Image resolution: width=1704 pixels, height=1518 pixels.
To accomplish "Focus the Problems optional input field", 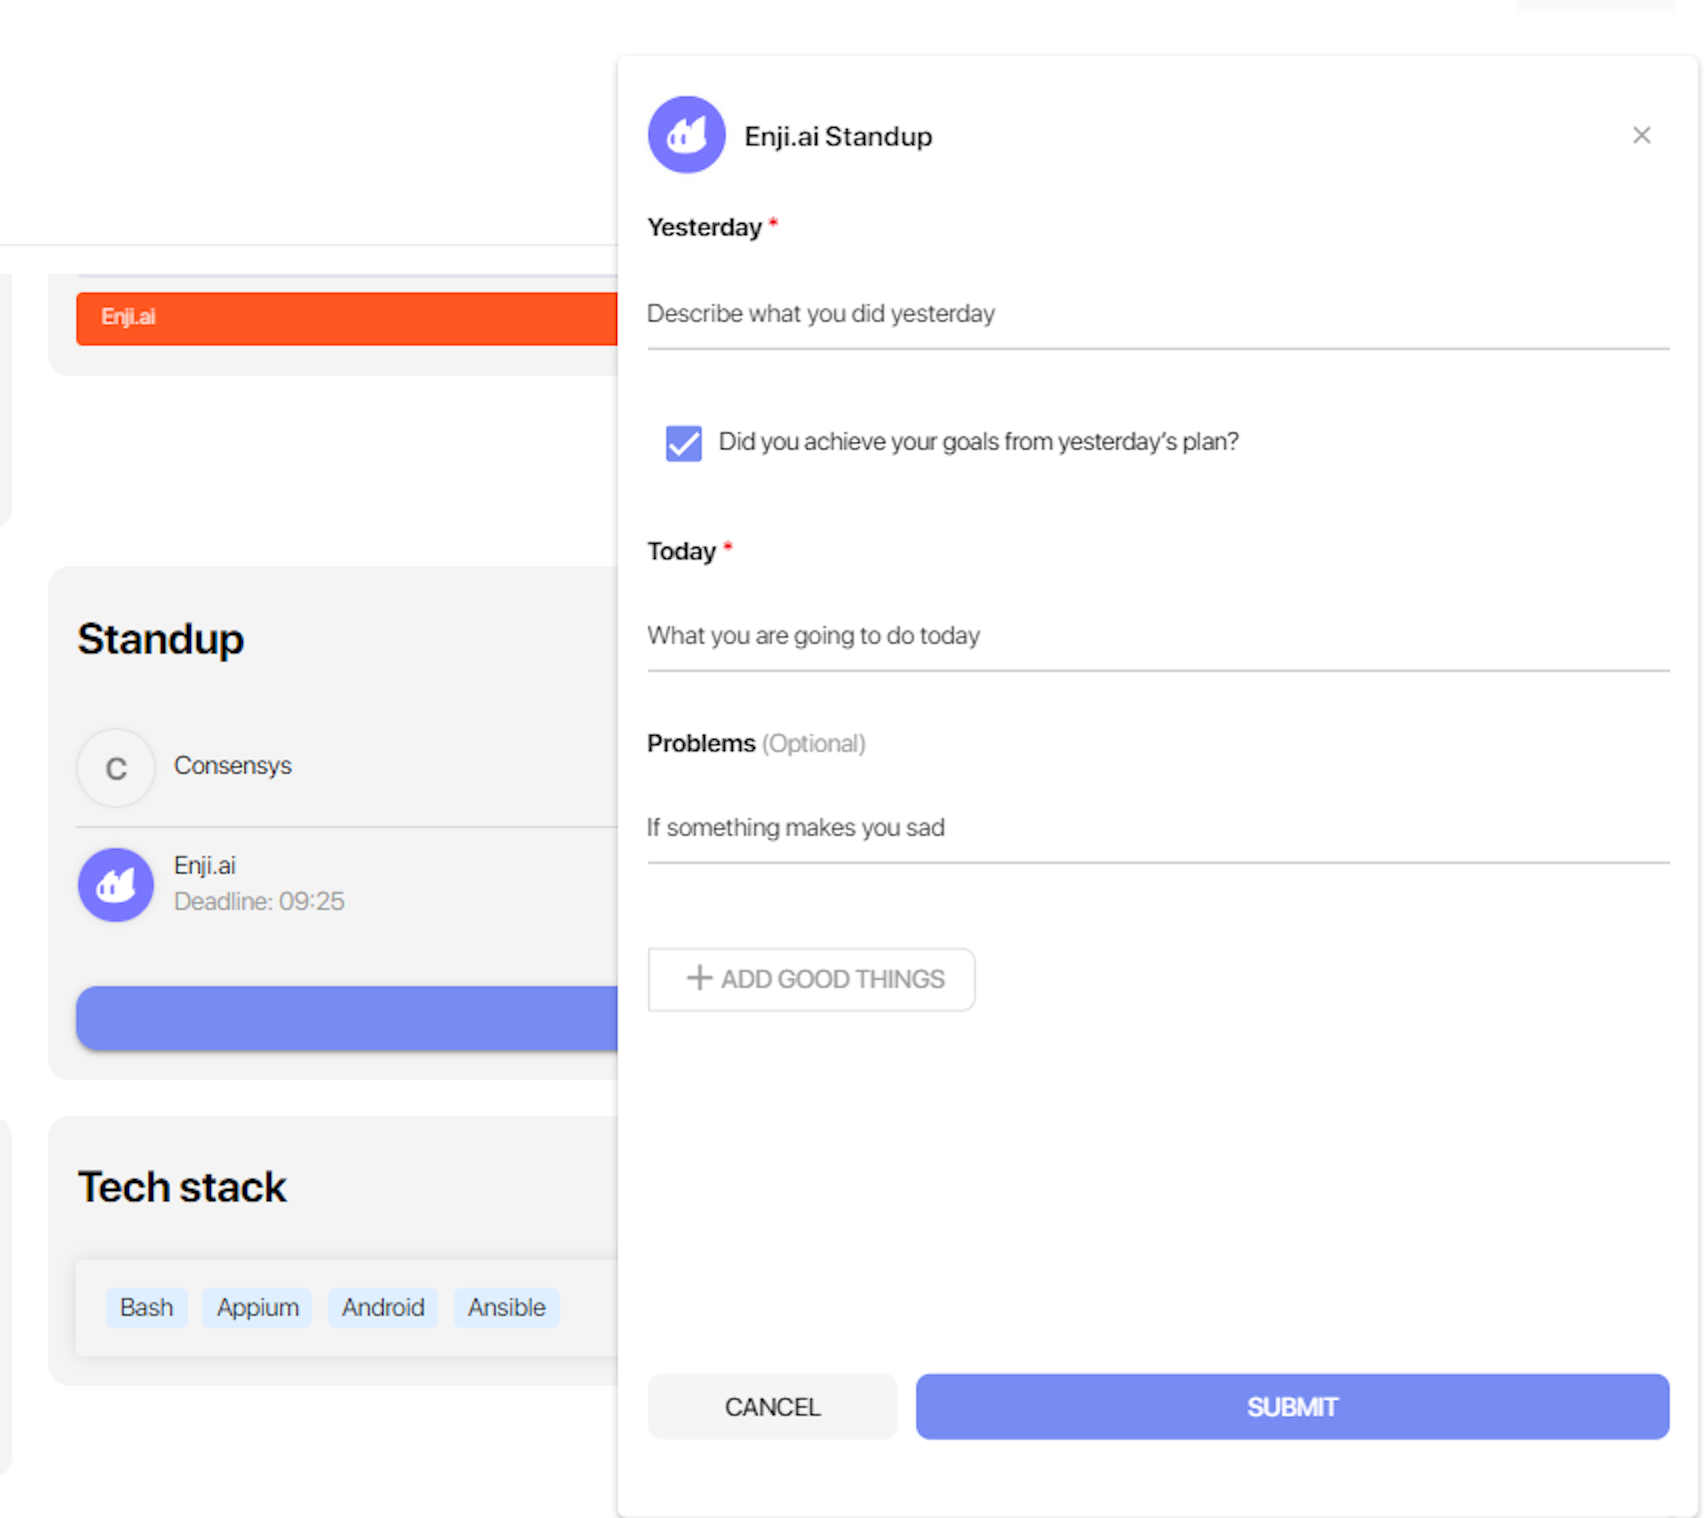I will point(1158,828).
